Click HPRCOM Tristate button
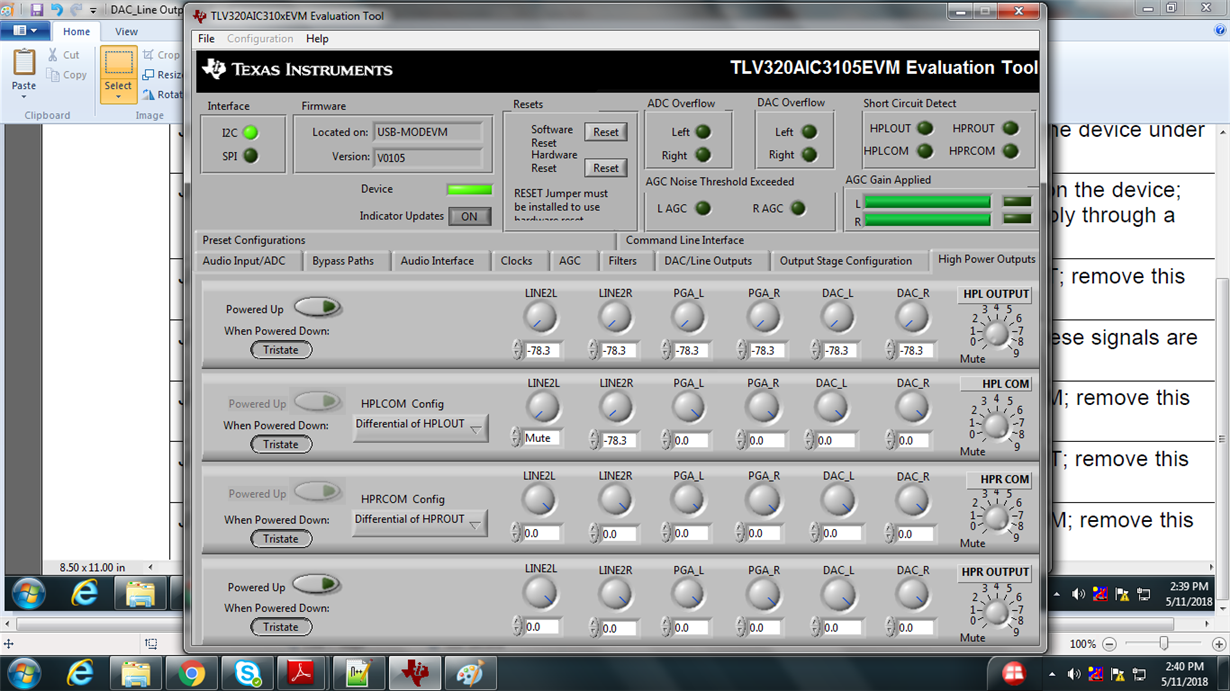 coord(281,539)
